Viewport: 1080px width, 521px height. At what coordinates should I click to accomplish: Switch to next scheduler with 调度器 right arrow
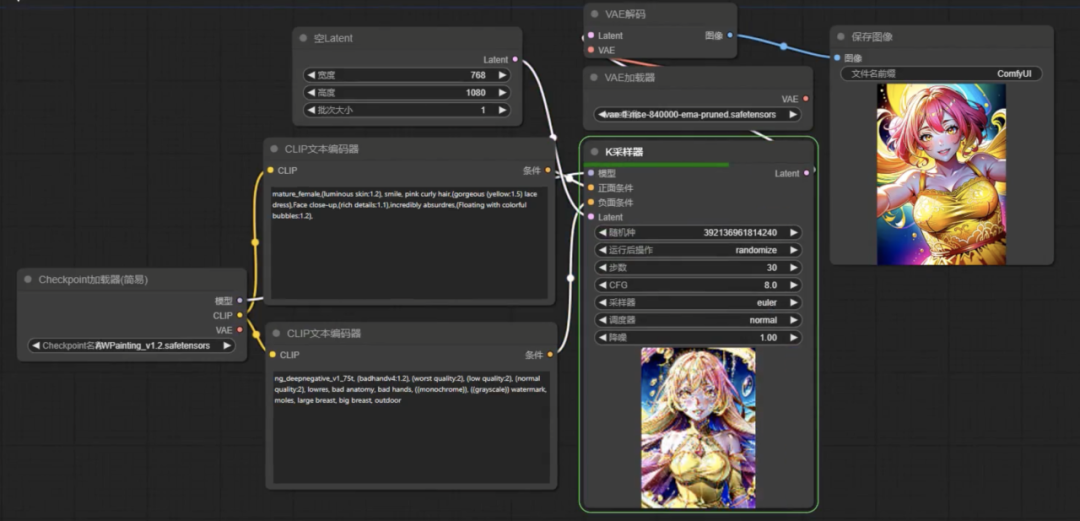pyautogui.click(x=793, y=320)
